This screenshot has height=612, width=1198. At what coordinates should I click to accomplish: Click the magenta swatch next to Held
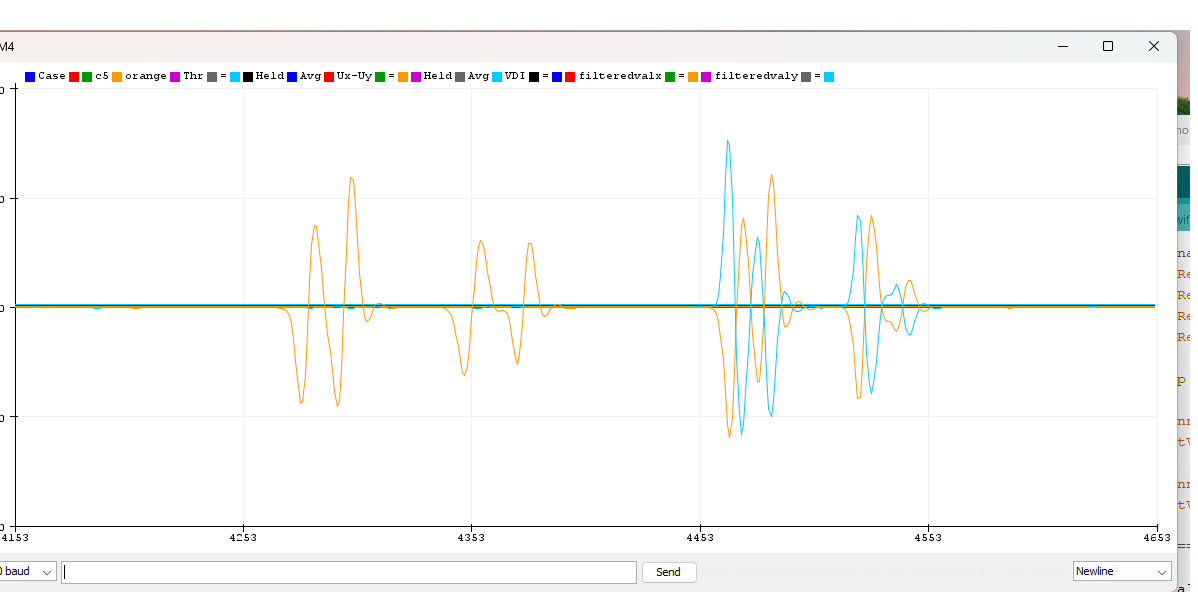pyautogui.click(x=416, y=76)
